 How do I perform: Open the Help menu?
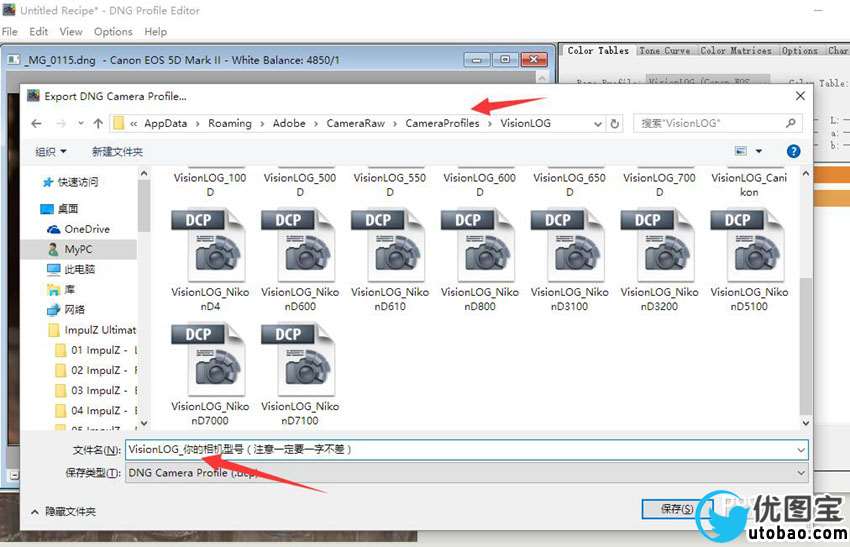tap(156, 32)
